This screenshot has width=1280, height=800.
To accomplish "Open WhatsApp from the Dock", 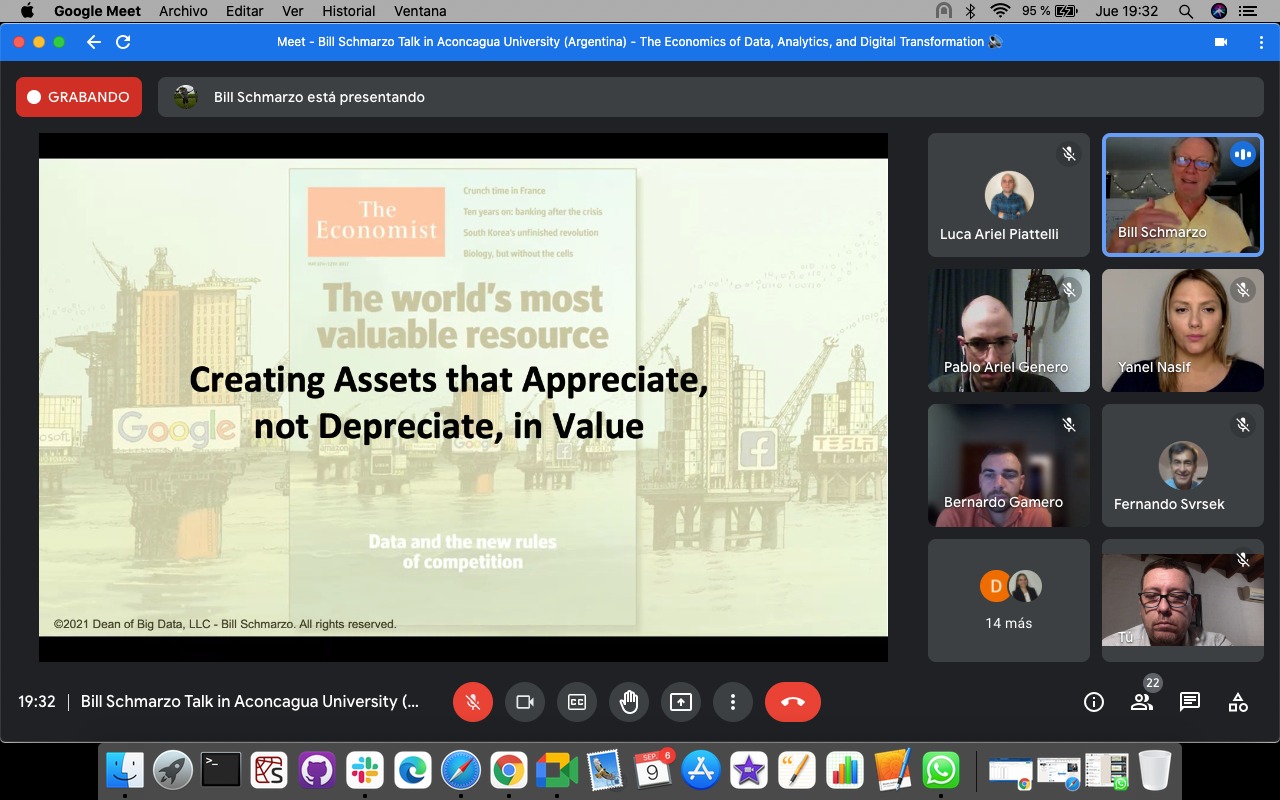I will 941,770.
